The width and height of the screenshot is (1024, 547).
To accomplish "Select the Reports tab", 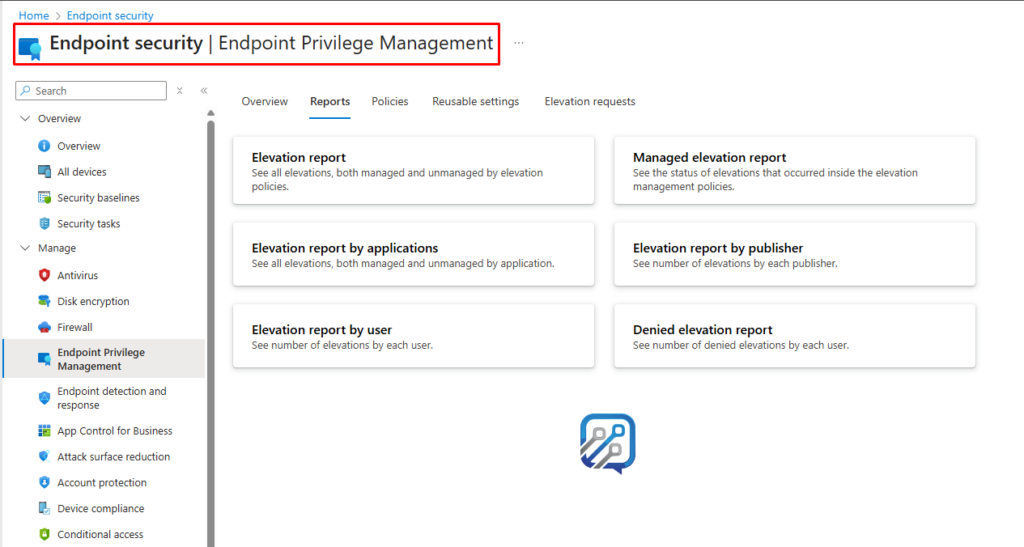I will (x=330, y=101).
